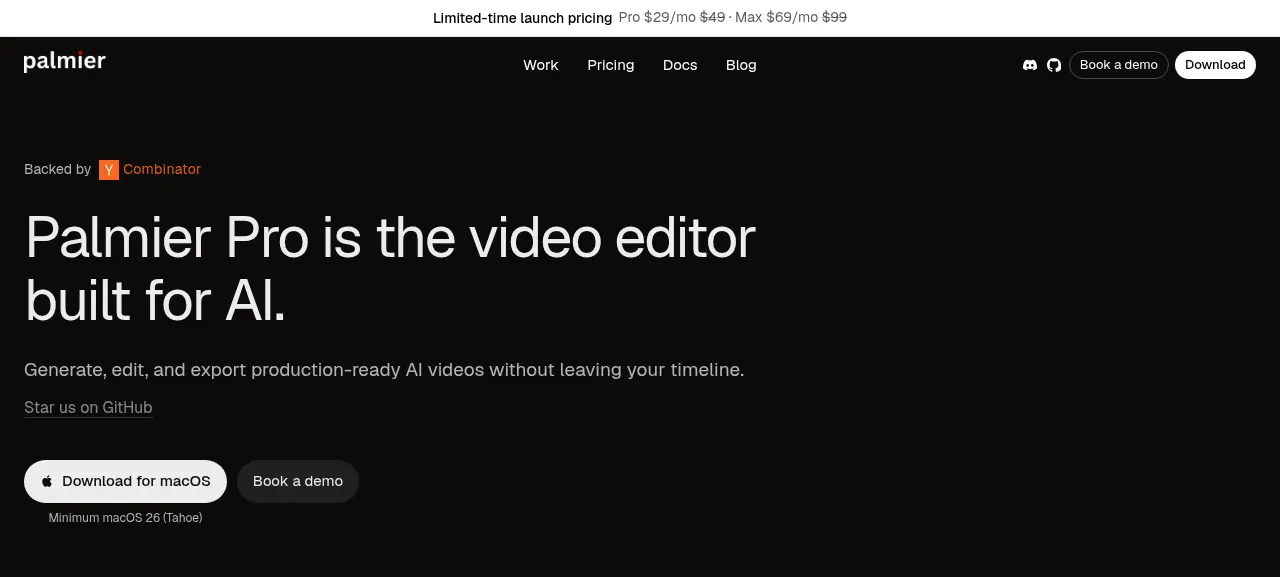The height and width of the screenshot is (577, 1280).
Task: Open the Discord icon link
Action: point(1030,65)
